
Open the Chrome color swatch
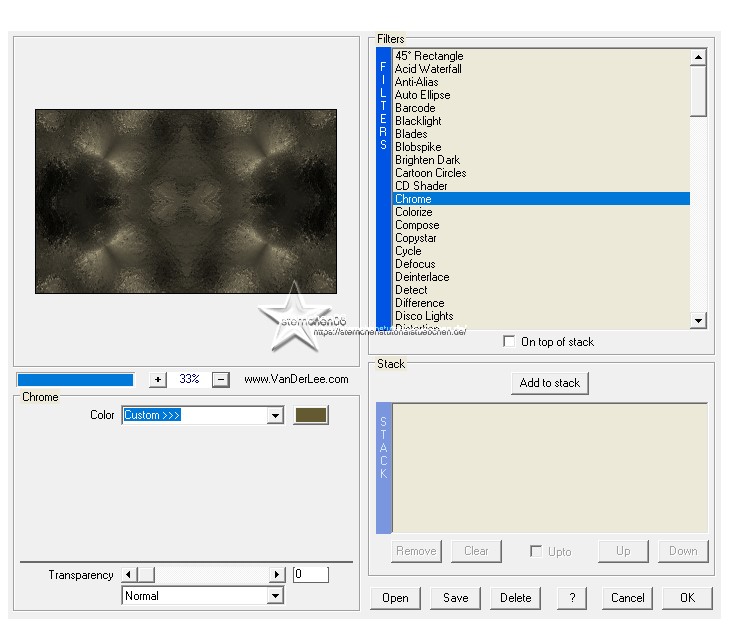coord(311,415)
